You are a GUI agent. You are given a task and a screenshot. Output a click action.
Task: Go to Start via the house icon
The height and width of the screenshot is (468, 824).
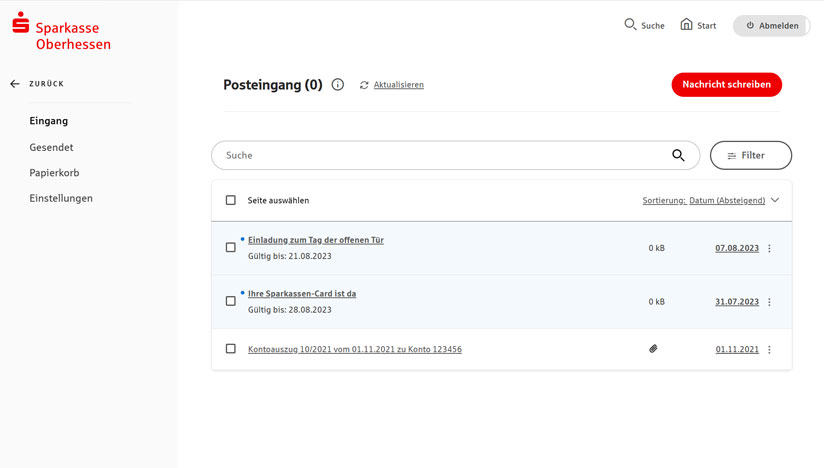(686, 24)
